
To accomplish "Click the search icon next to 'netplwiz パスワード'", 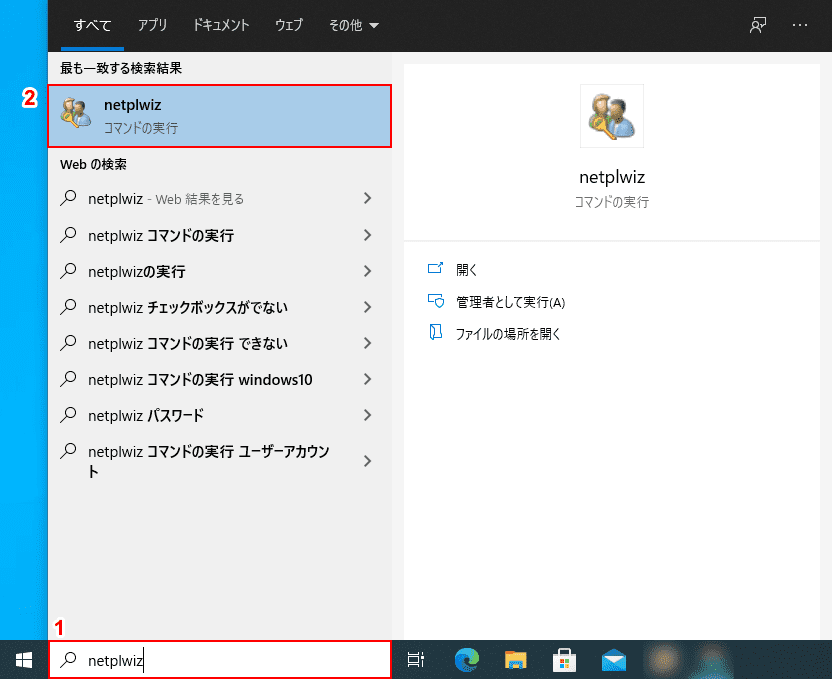I will click(68, 414).
